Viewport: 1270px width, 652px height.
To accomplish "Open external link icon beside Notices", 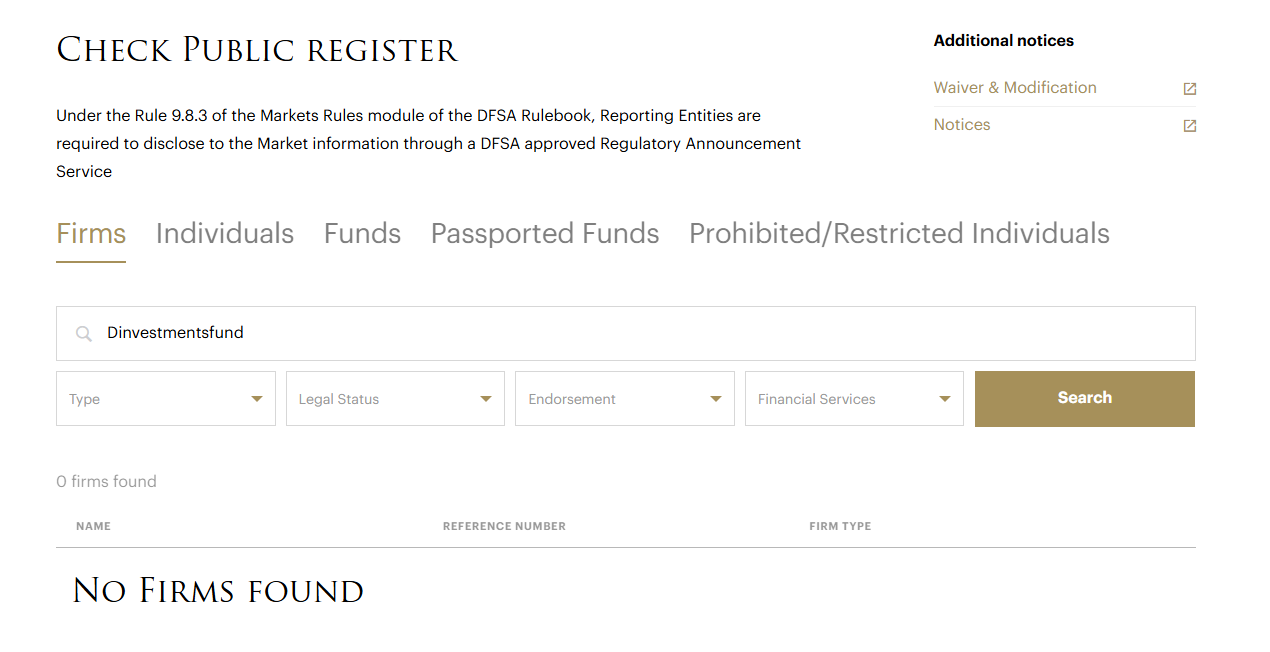I will pyautogui.click(x=1189, y=126).
